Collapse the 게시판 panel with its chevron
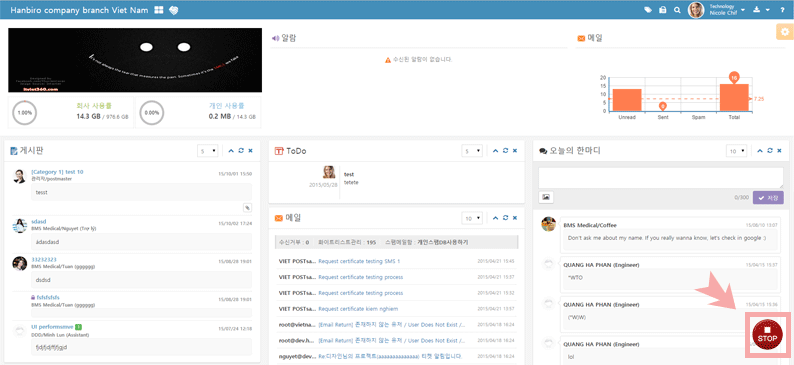794x365 pixels. (231, 150)
